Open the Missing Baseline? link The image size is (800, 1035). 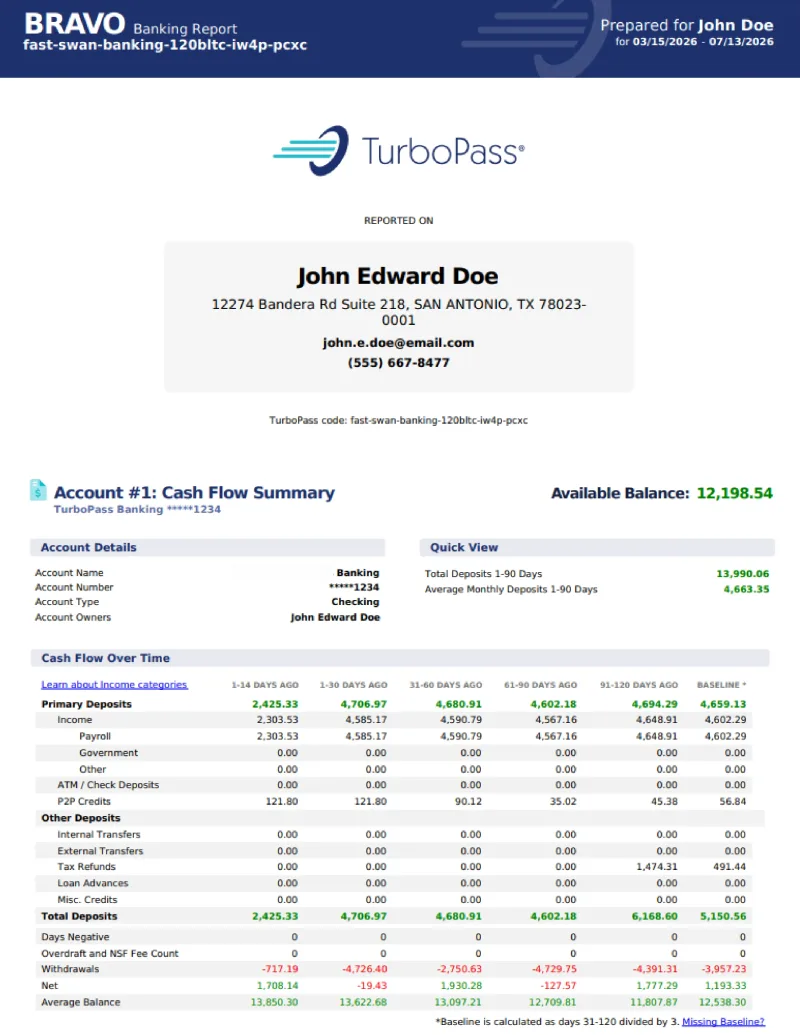pos(723,1021)
